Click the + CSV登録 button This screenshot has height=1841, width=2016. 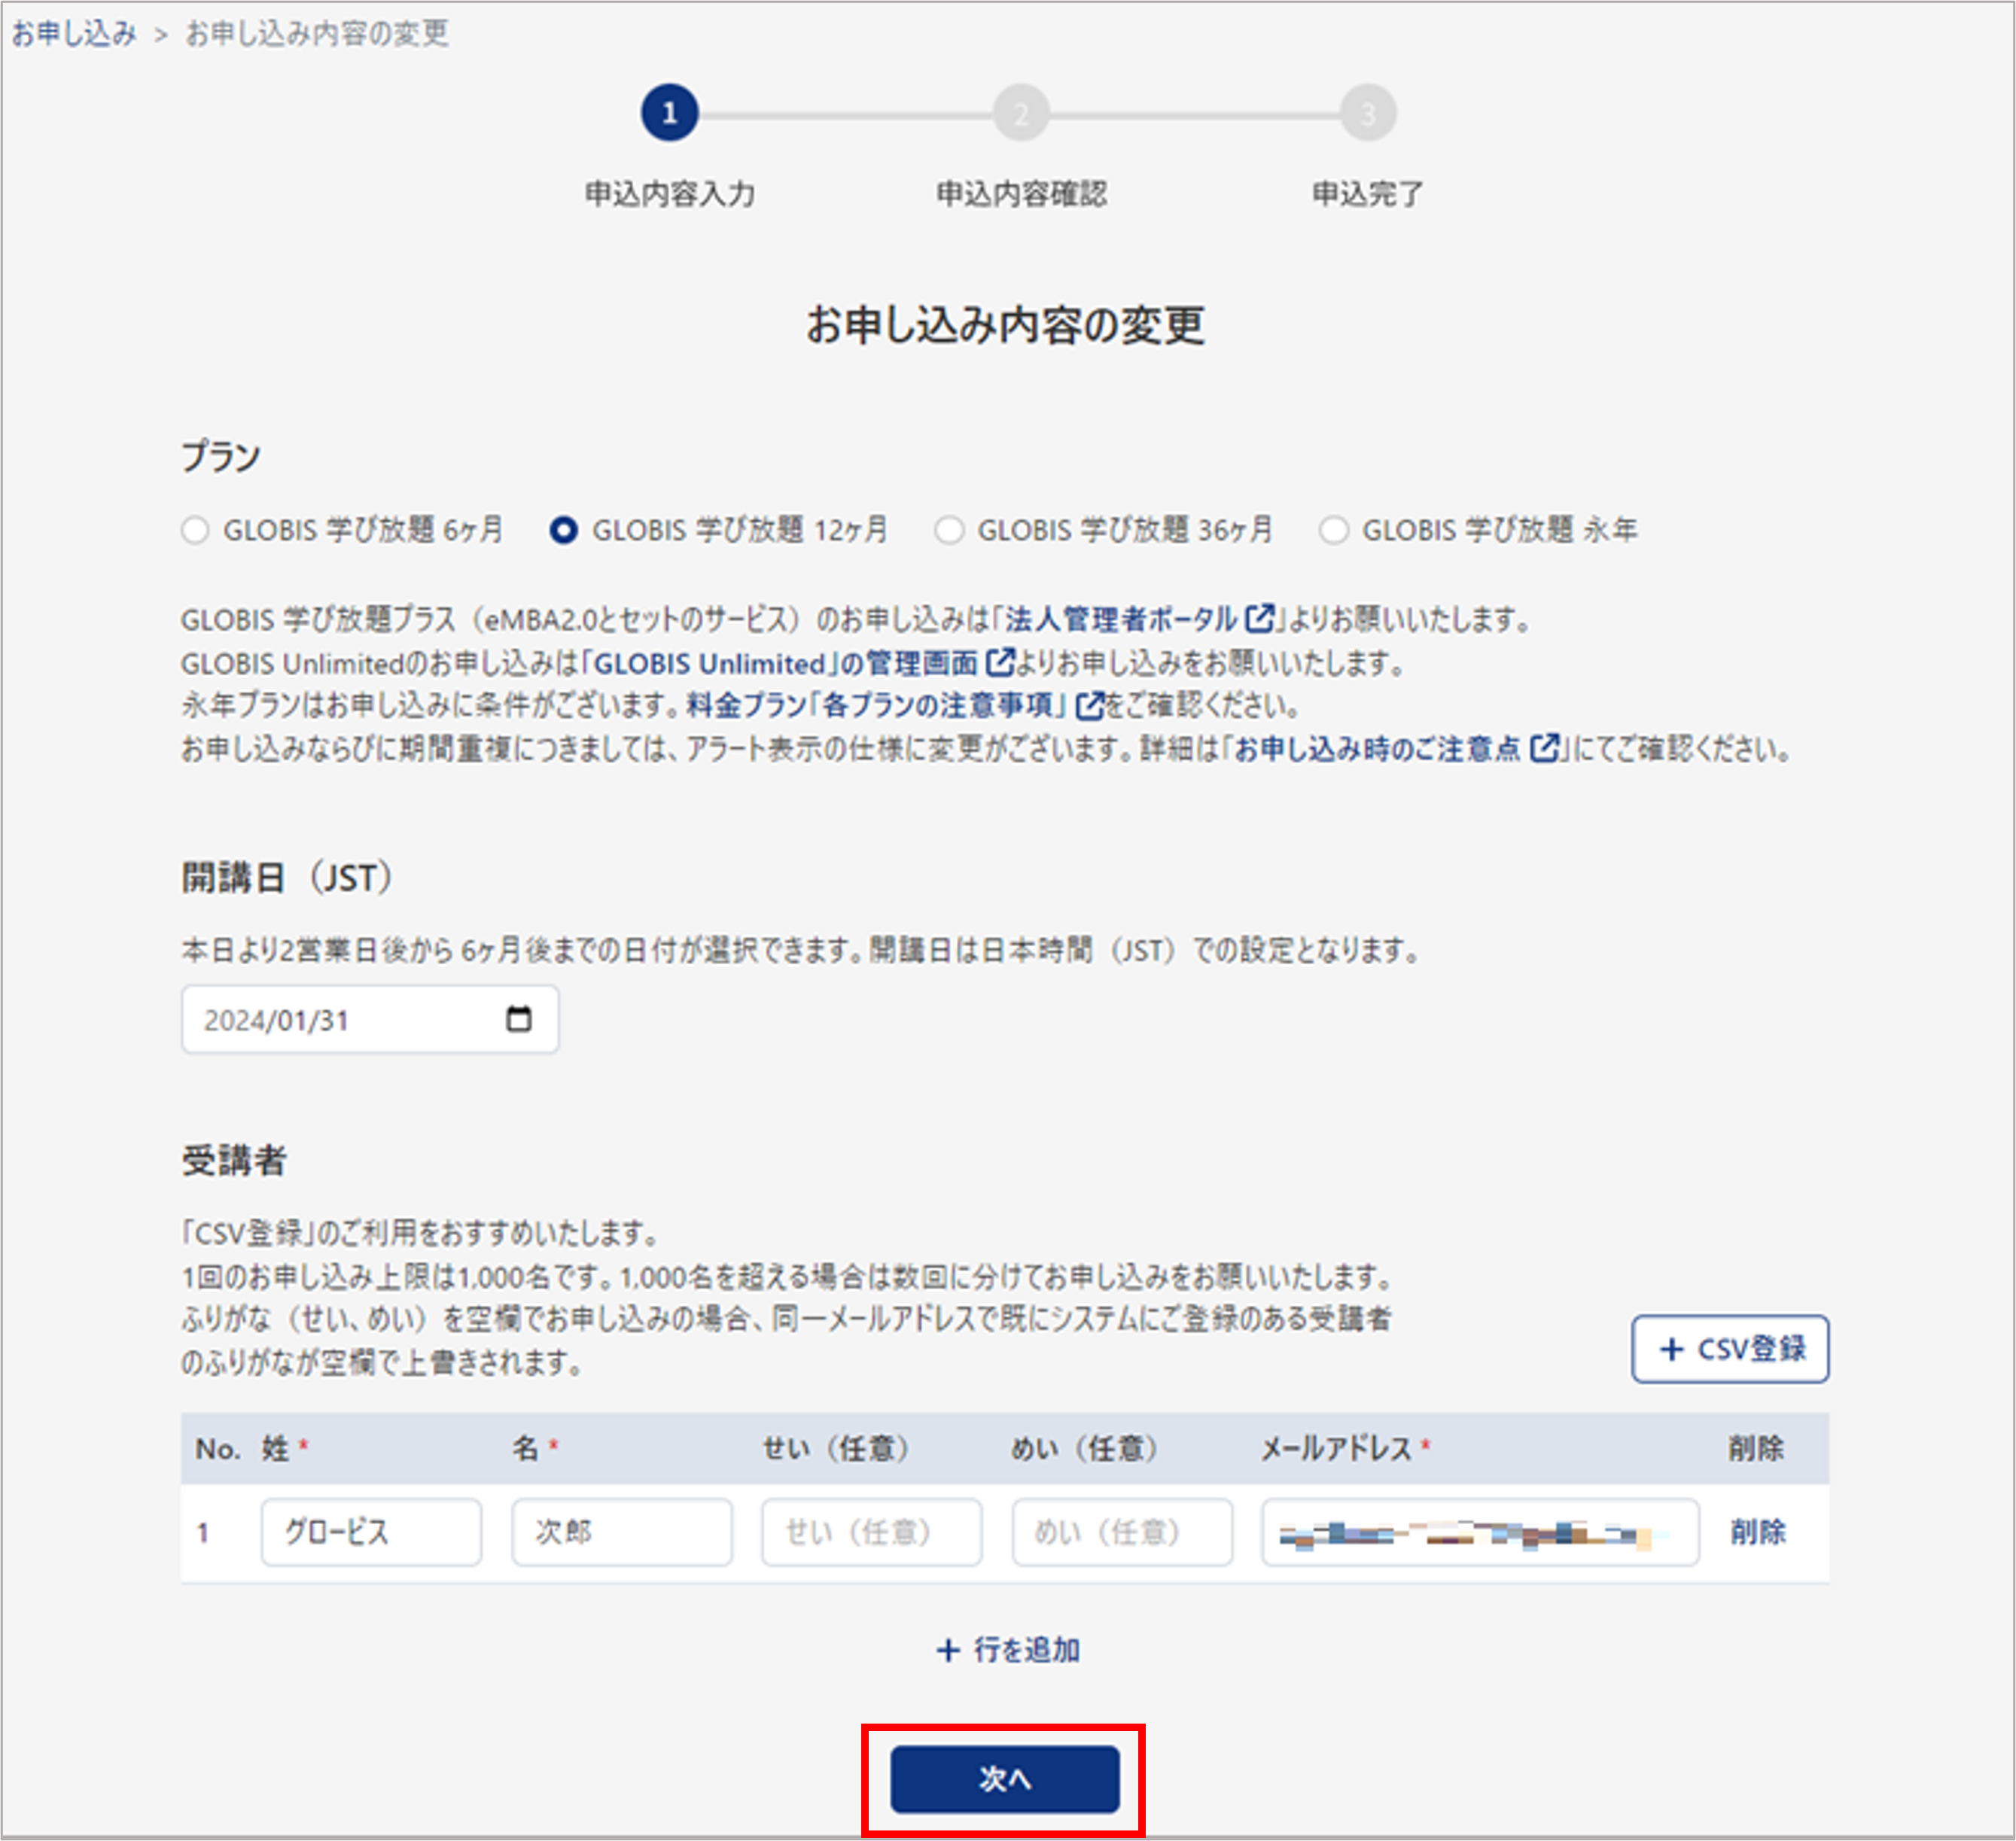tap(1730, 1349)
